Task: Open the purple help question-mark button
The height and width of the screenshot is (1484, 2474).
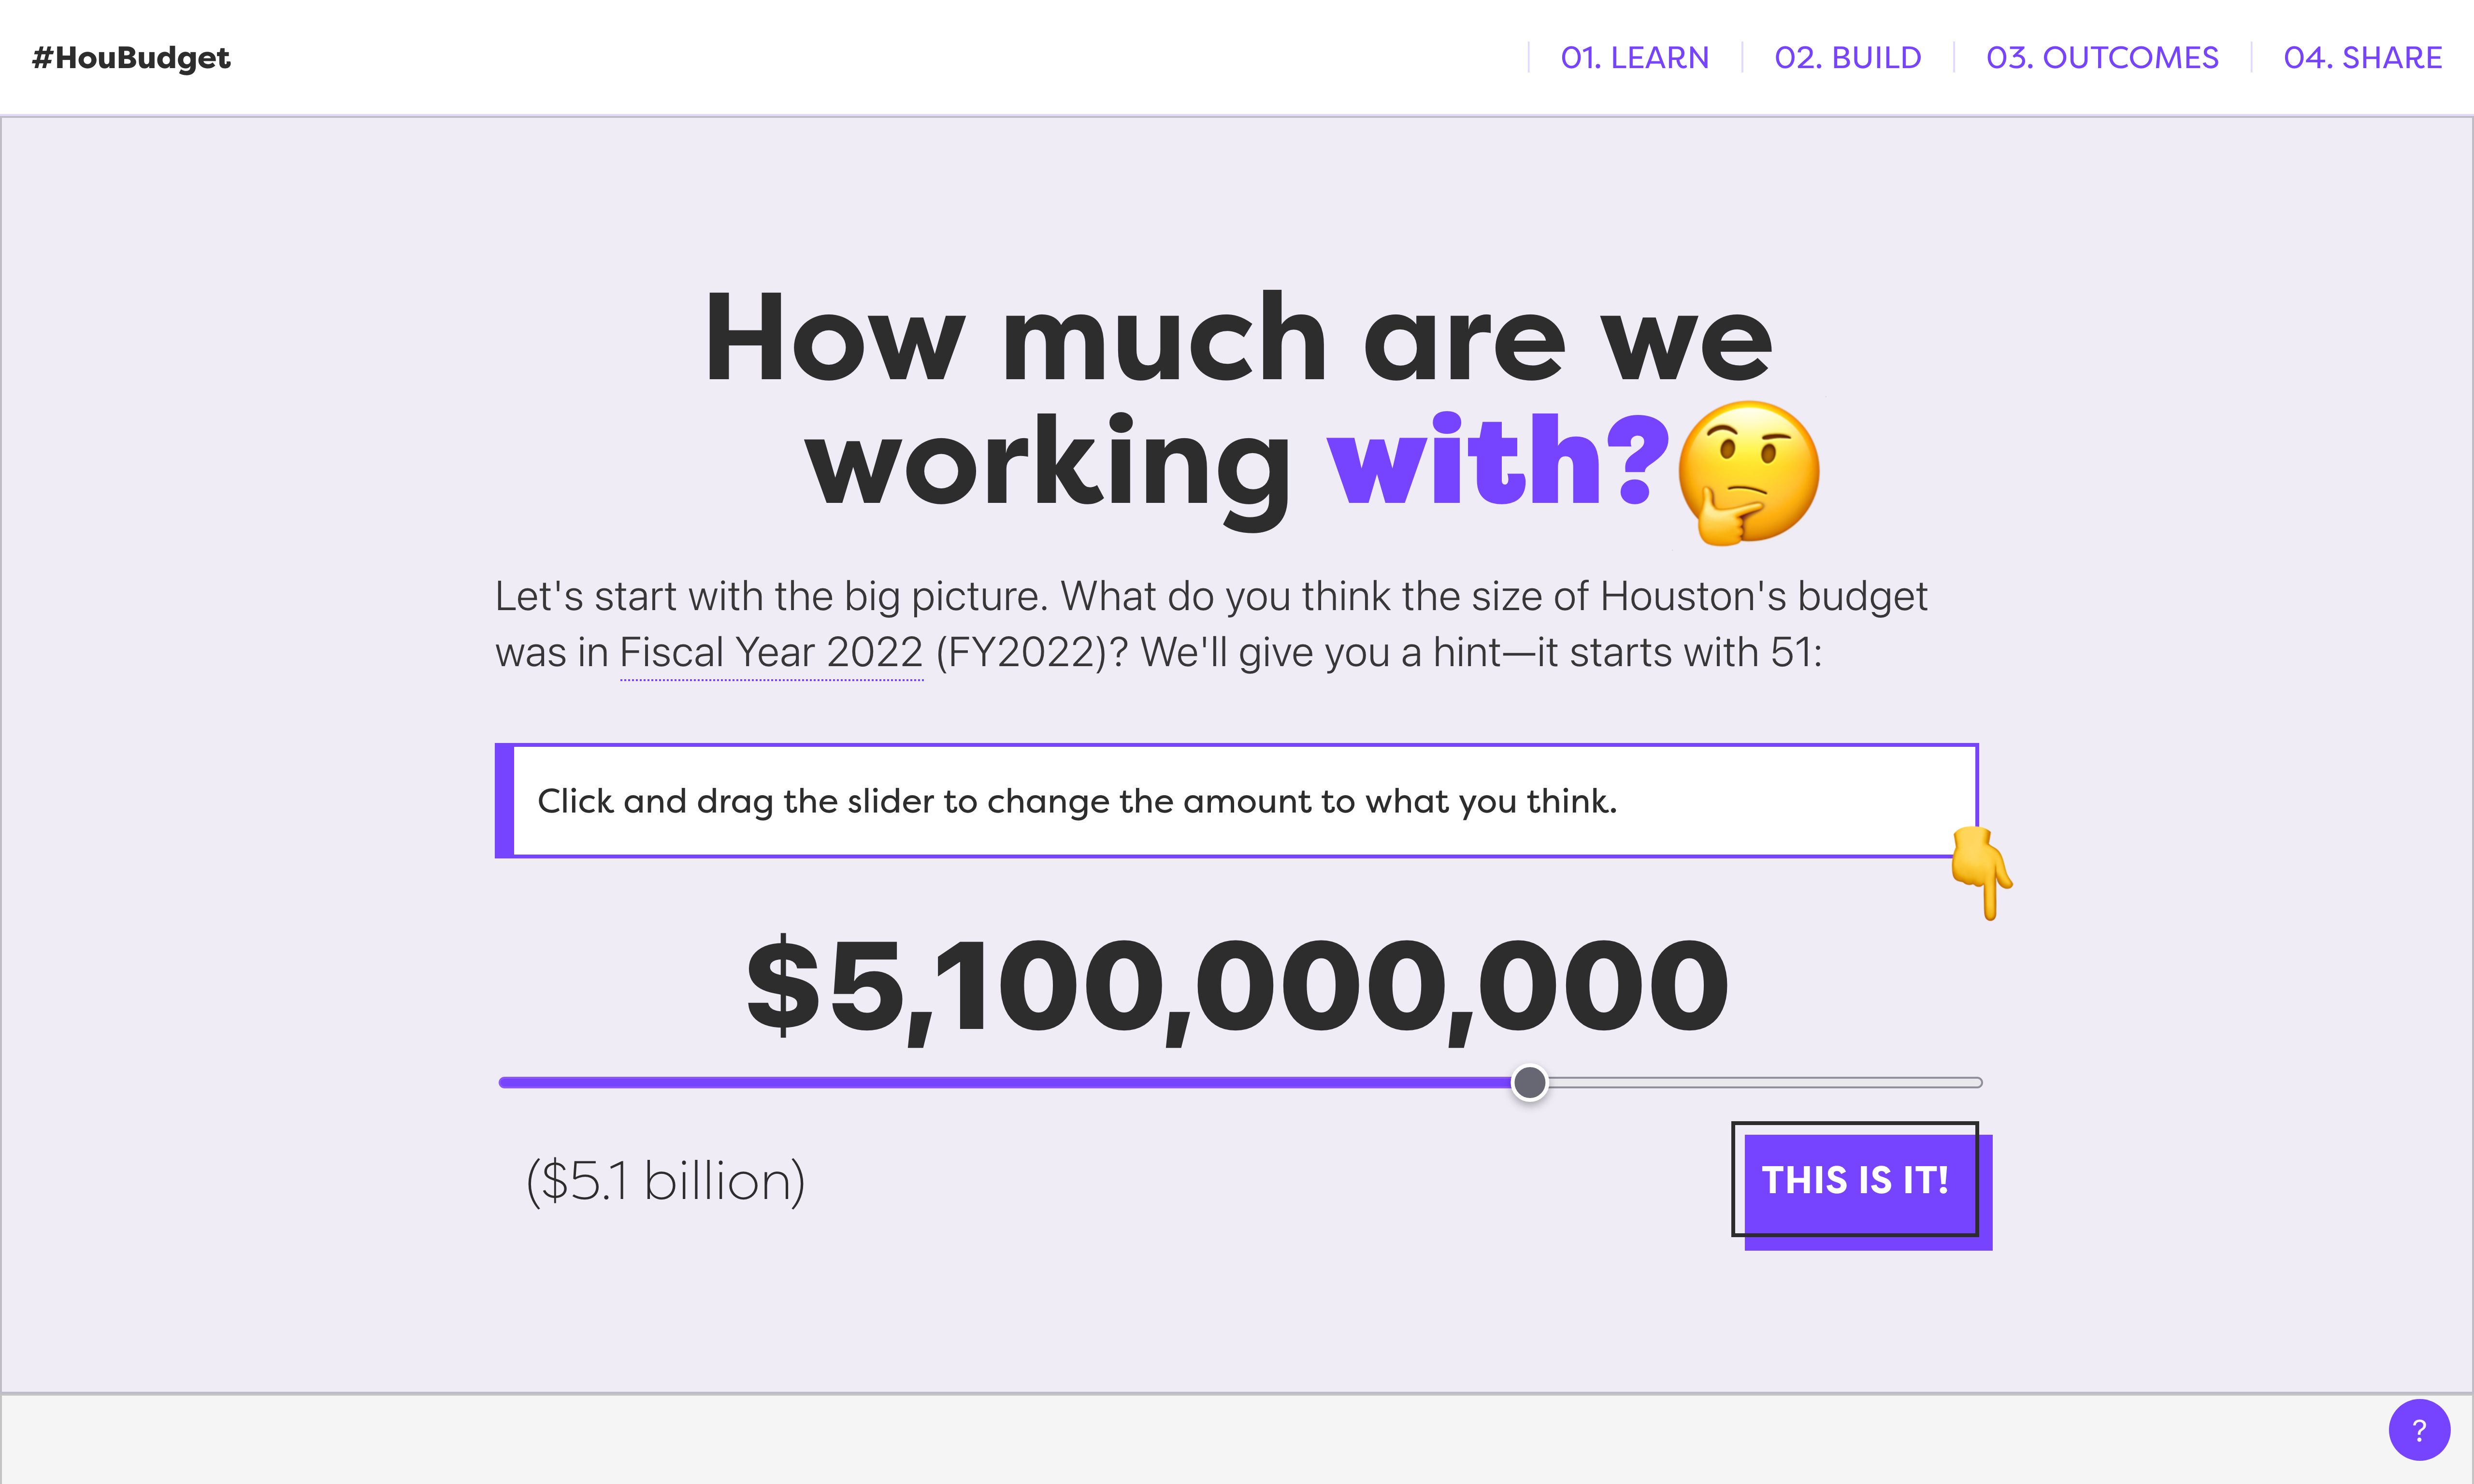Action: click(x=2419, y=1430)
